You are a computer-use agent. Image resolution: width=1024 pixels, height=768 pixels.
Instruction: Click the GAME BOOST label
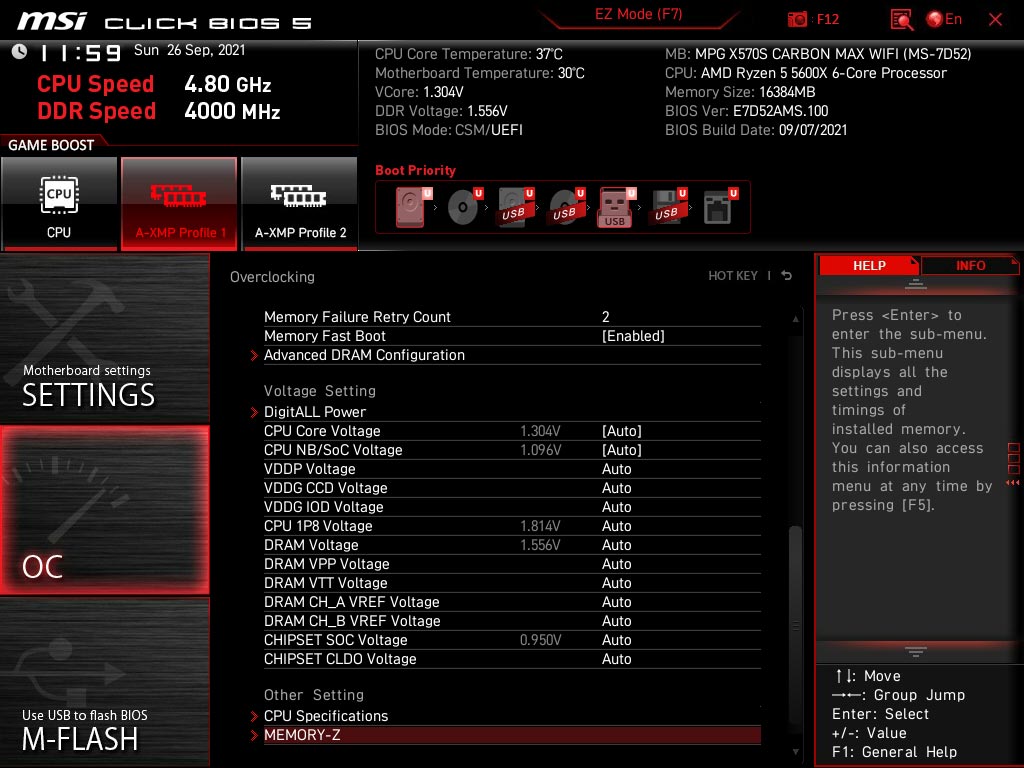tap(51, 145)
